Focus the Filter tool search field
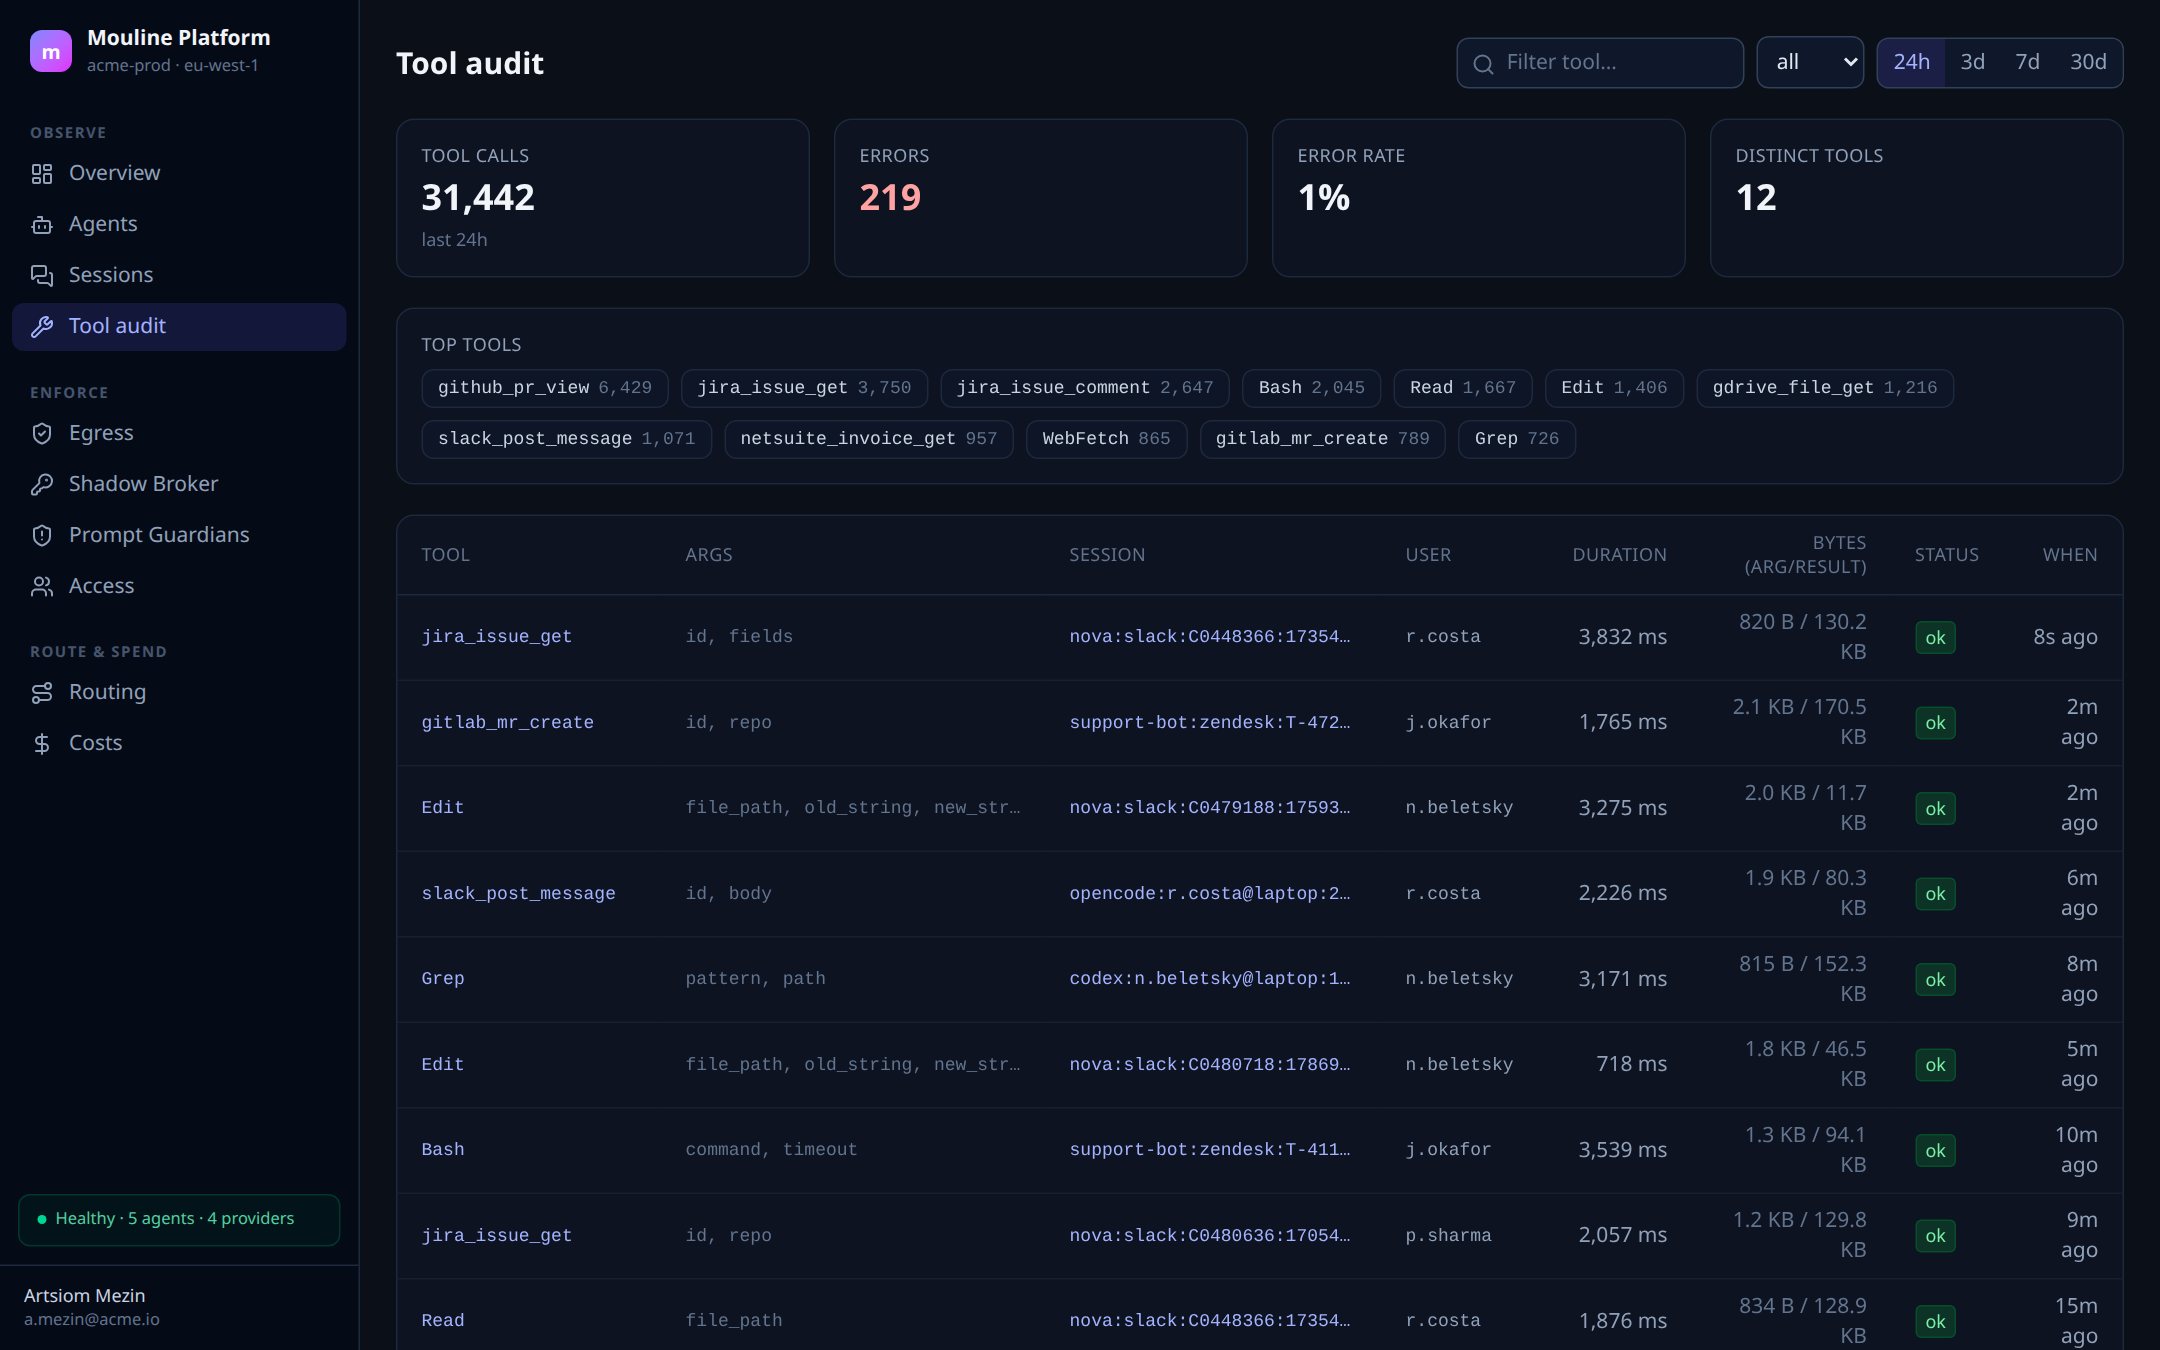This screenshot has height=1350, width=2160. pos(1600,63)
